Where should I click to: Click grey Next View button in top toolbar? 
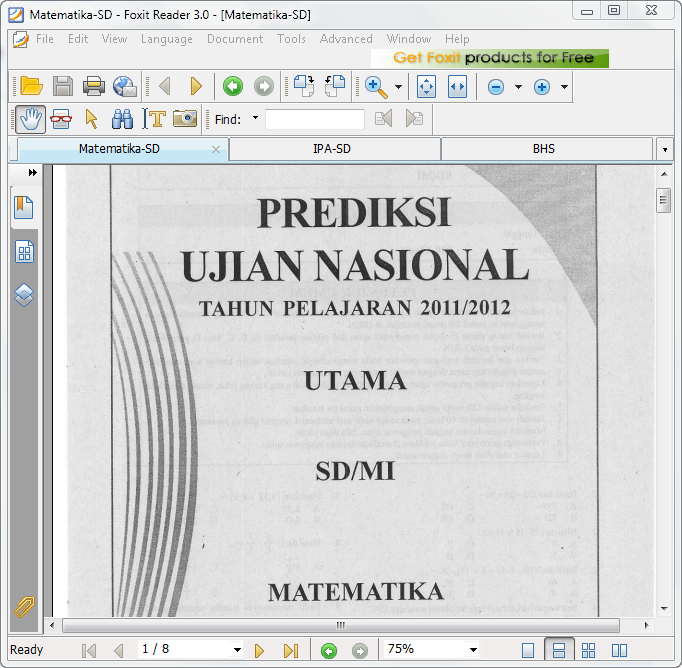point(264,86)
